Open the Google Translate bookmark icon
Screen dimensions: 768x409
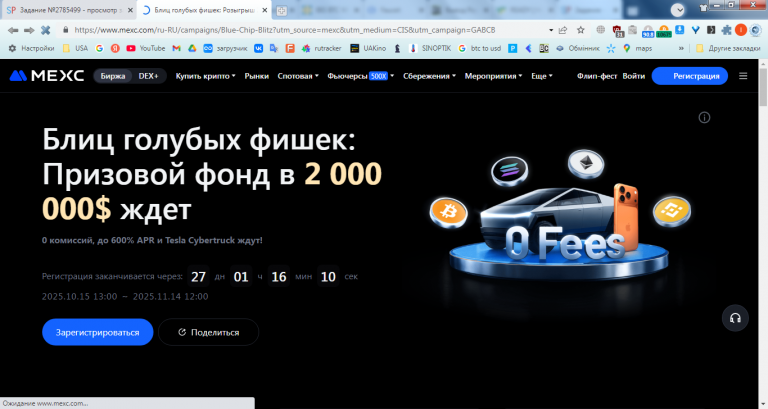[274, 48]
